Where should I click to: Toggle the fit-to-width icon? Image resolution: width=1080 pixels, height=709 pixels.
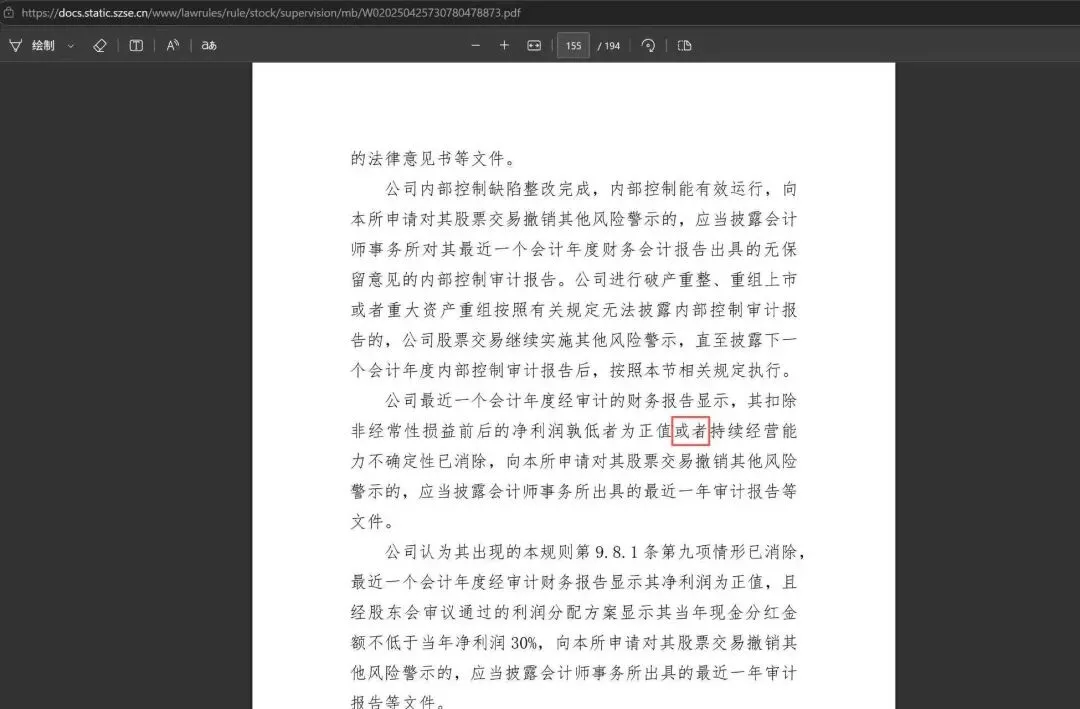tap(534, 45)
